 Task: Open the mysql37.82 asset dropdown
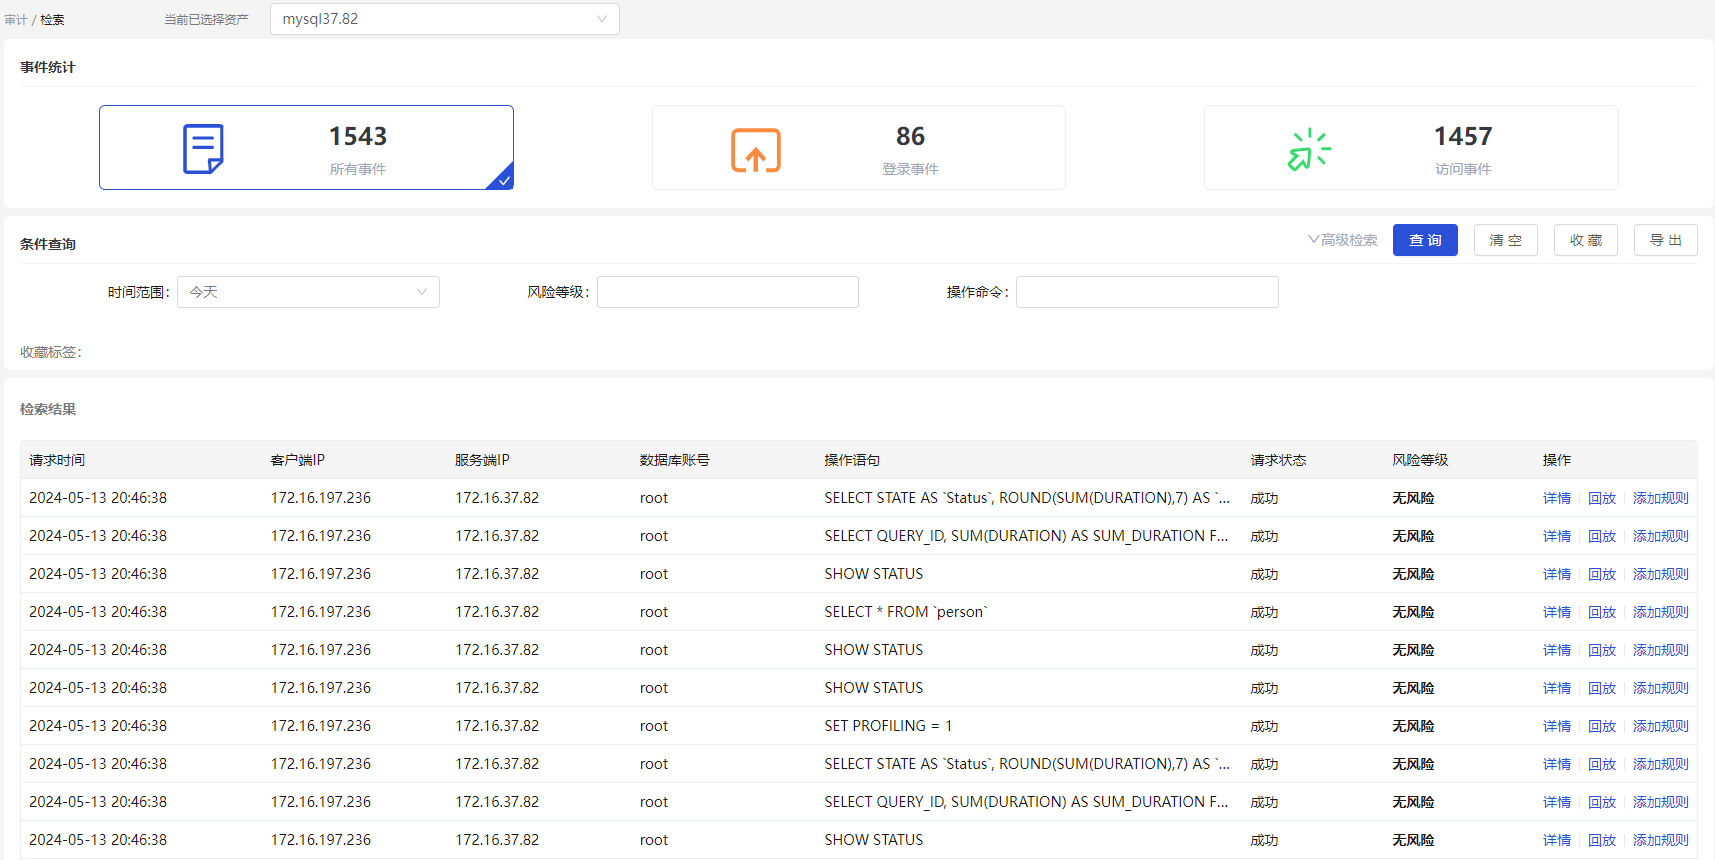click(x=444, y=19)
